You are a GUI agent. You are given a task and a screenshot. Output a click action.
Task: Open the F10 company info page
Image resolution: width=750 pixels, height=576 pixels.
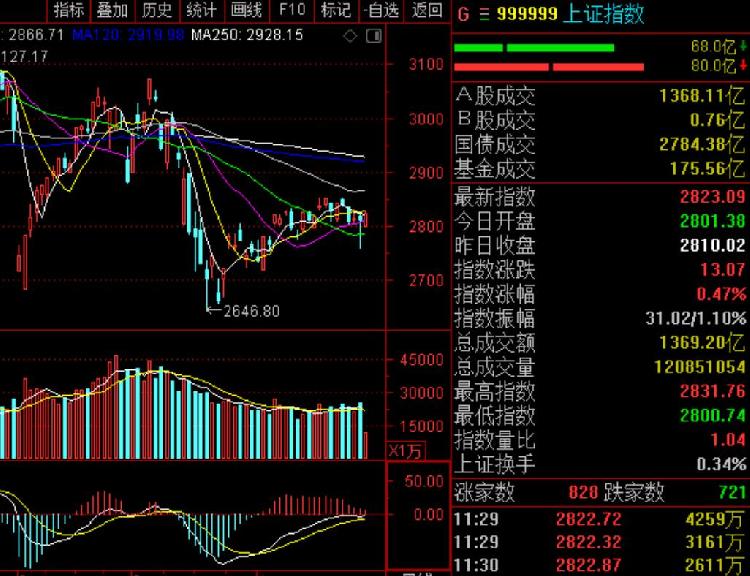point(292,10)
